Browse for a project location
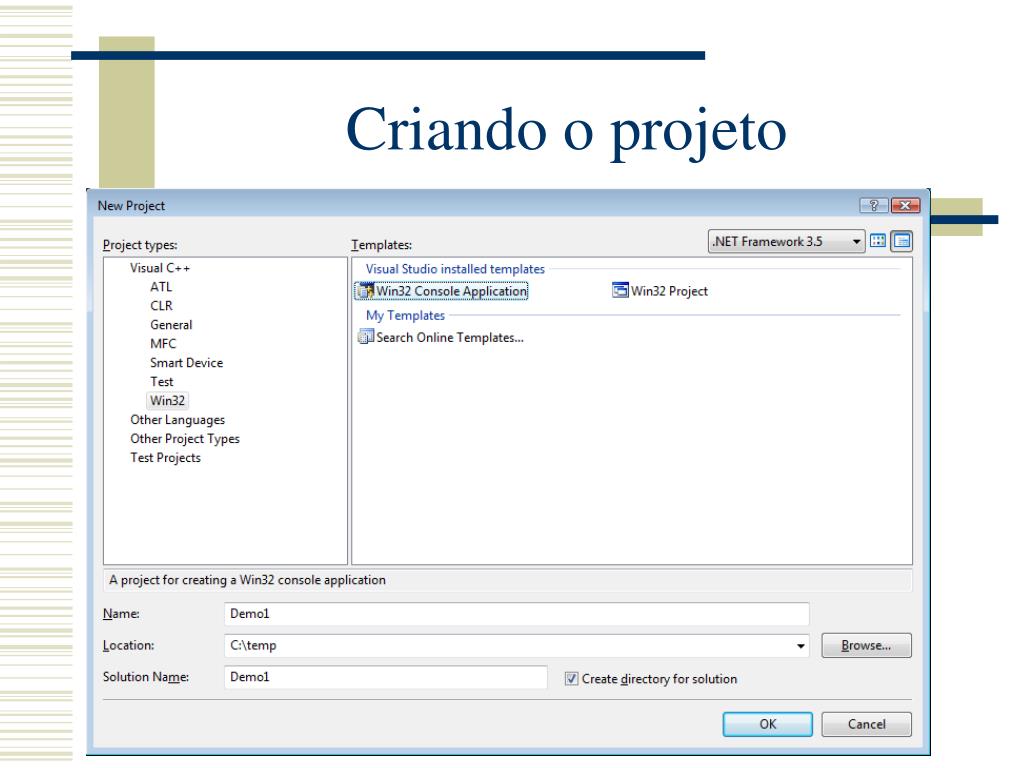 (x=867, y=646)
